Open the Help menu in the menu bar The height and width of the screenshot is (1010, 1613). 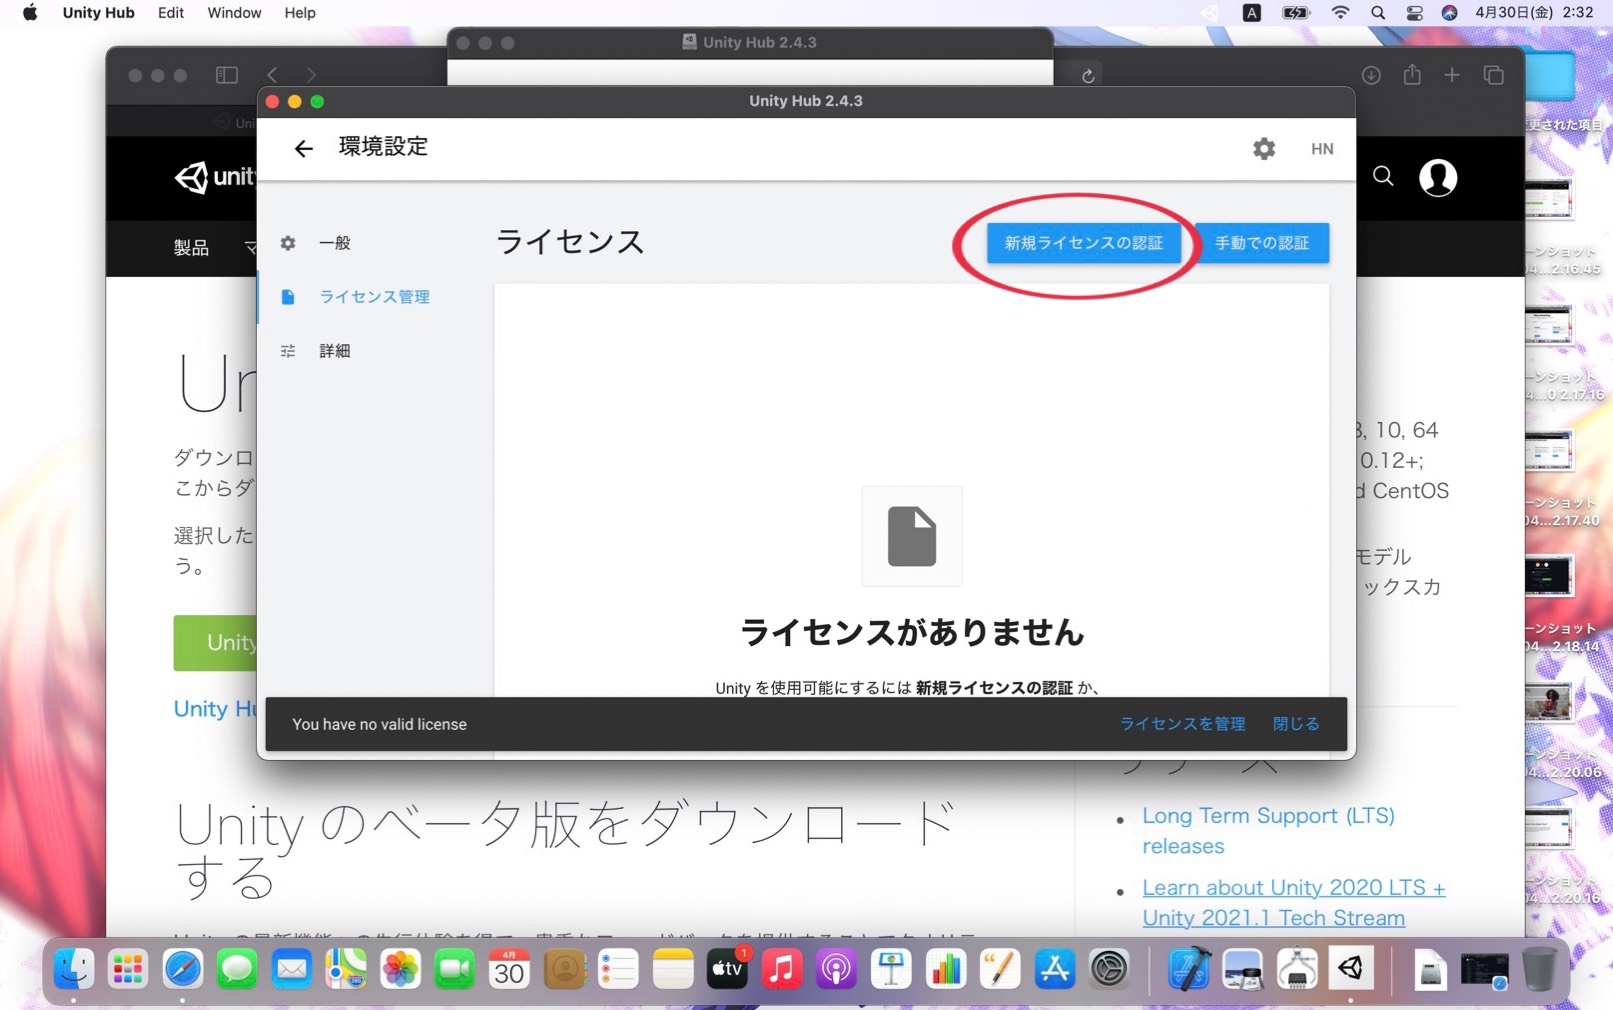(300, 13)
